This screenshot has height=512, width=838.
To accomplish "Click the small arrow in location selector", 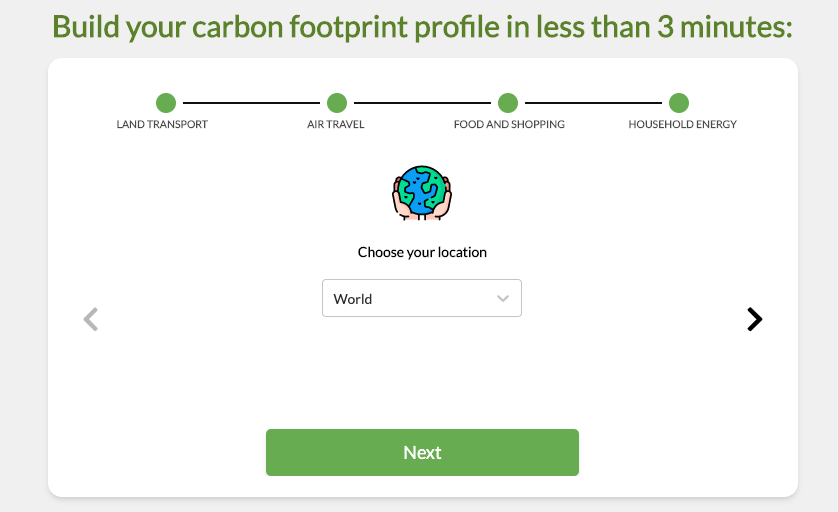I will [x=502, y=298].
